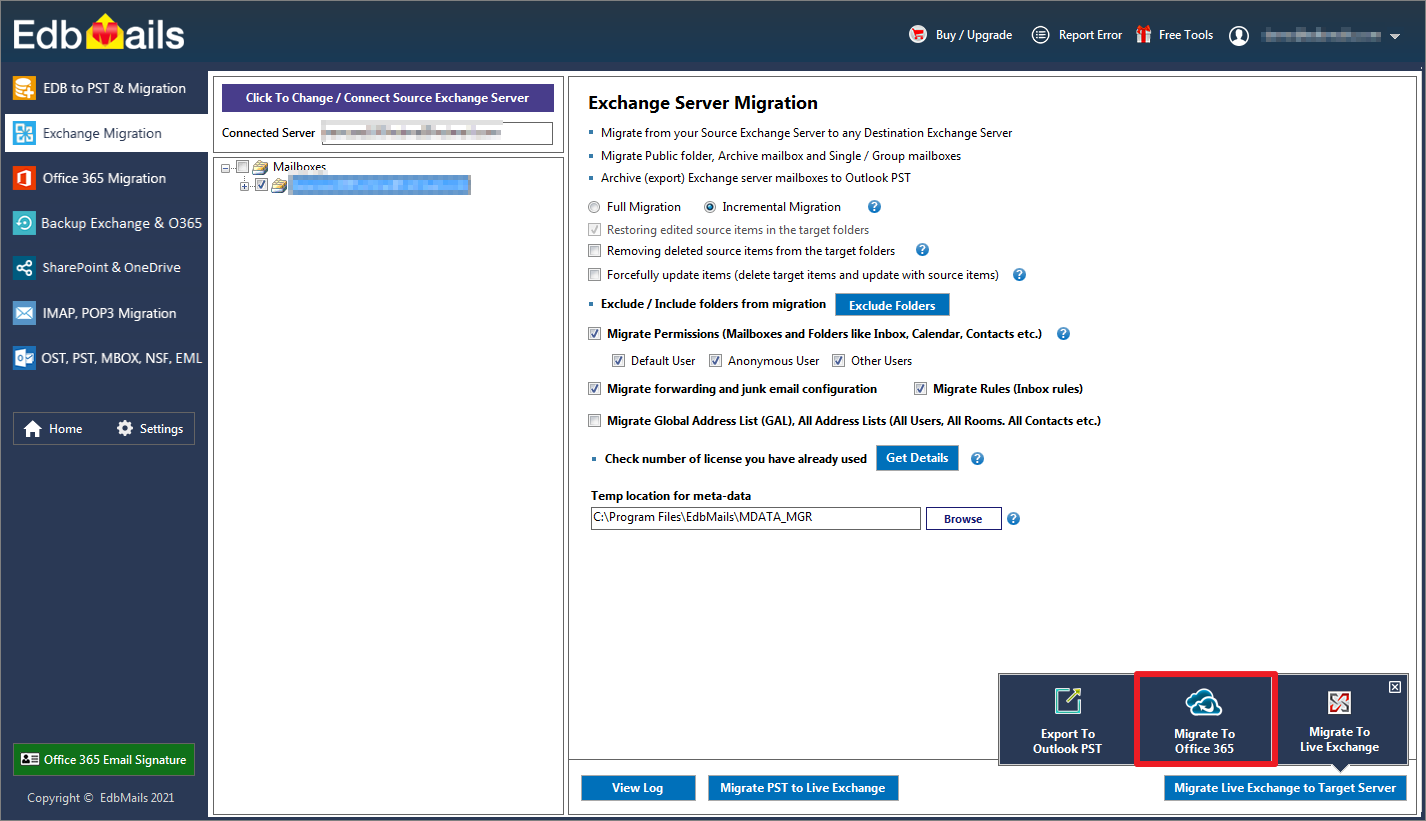
Task: Click help icon for Forcefully update items
Action: [x=1020, y=275]
